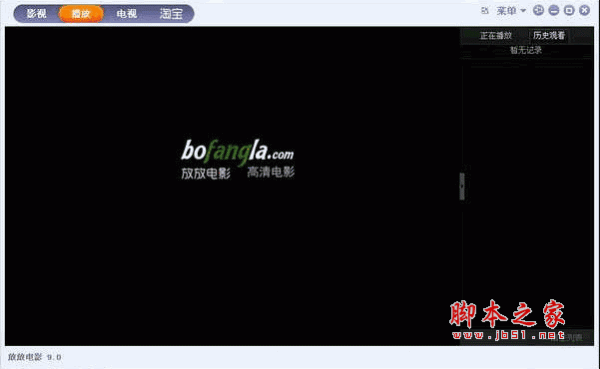The height and width of the screenshot is (369, 600).
Task: Click the 高清电影 caption text
Action: [271, 172]
